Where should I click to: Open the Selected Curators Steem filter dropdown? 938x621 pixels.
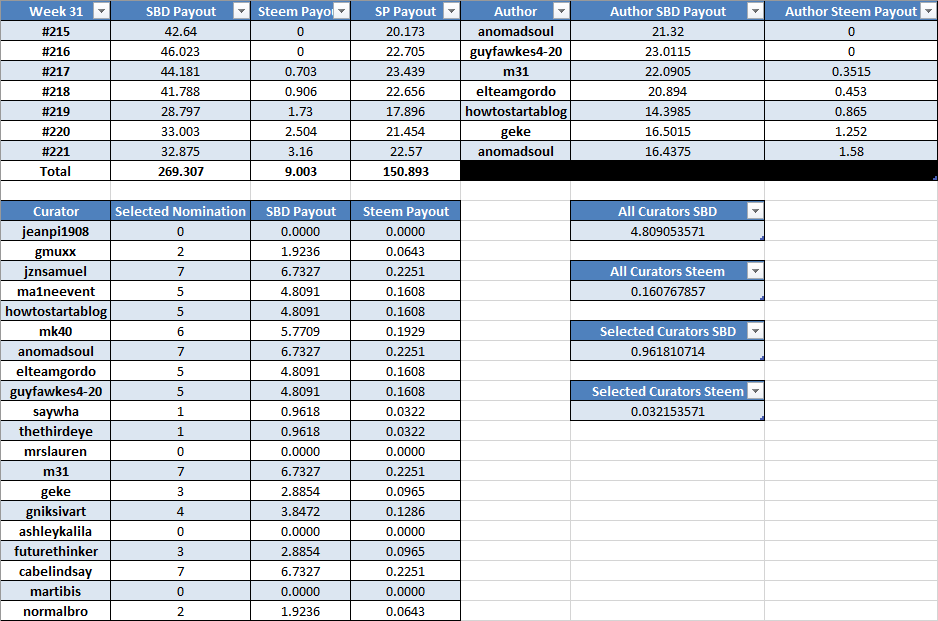(756, 391)
